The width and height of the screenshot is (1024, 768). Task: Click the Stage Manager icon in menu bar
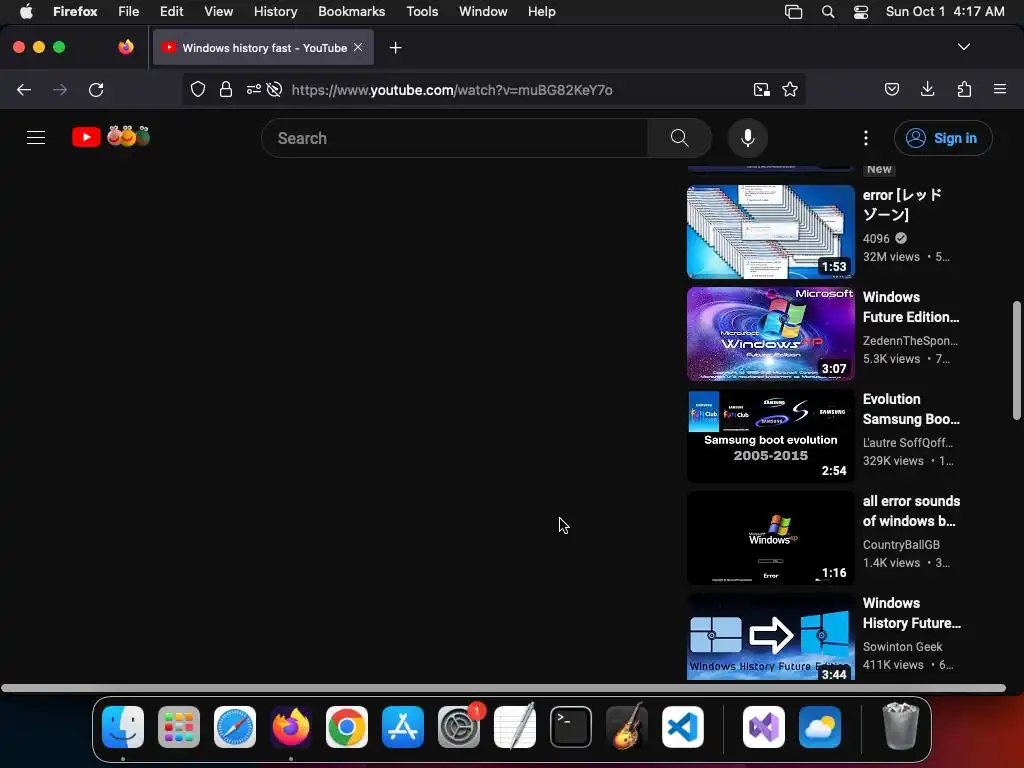tap(793, 11)
